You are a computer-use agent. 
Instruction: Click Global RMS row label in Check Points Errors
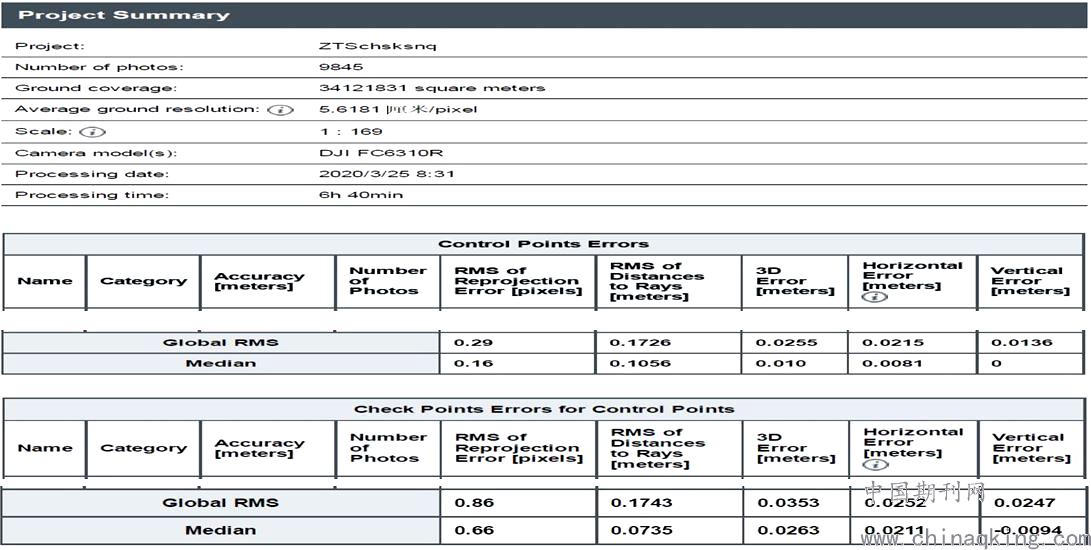coord(221,503)
